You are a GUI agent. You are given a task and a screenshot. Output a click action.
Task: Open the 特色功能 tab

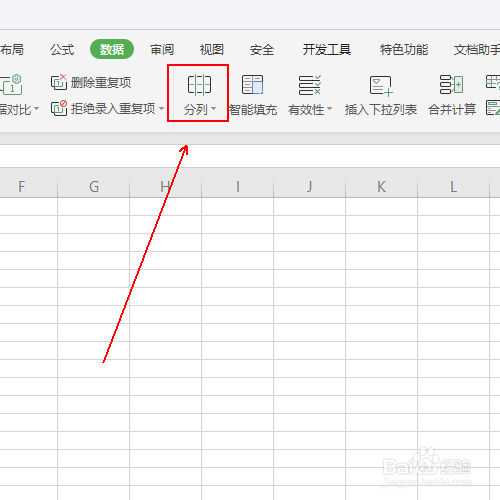point(404,50)
